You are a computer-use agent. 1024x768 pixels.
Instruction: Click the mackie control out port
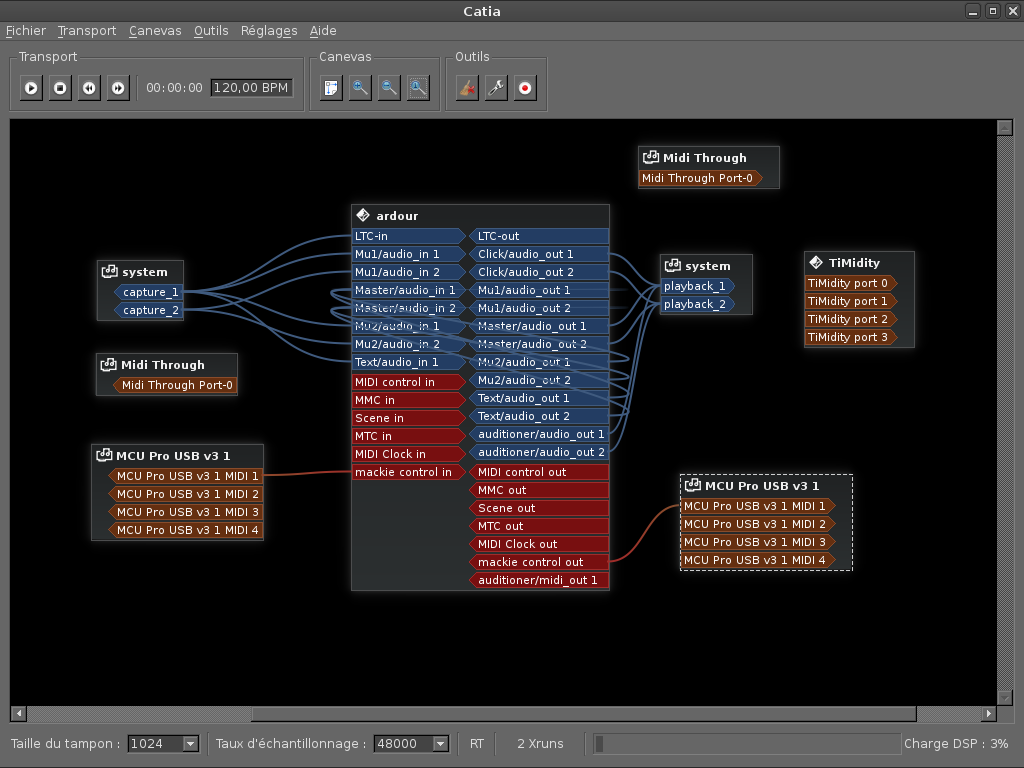point(539,562)
